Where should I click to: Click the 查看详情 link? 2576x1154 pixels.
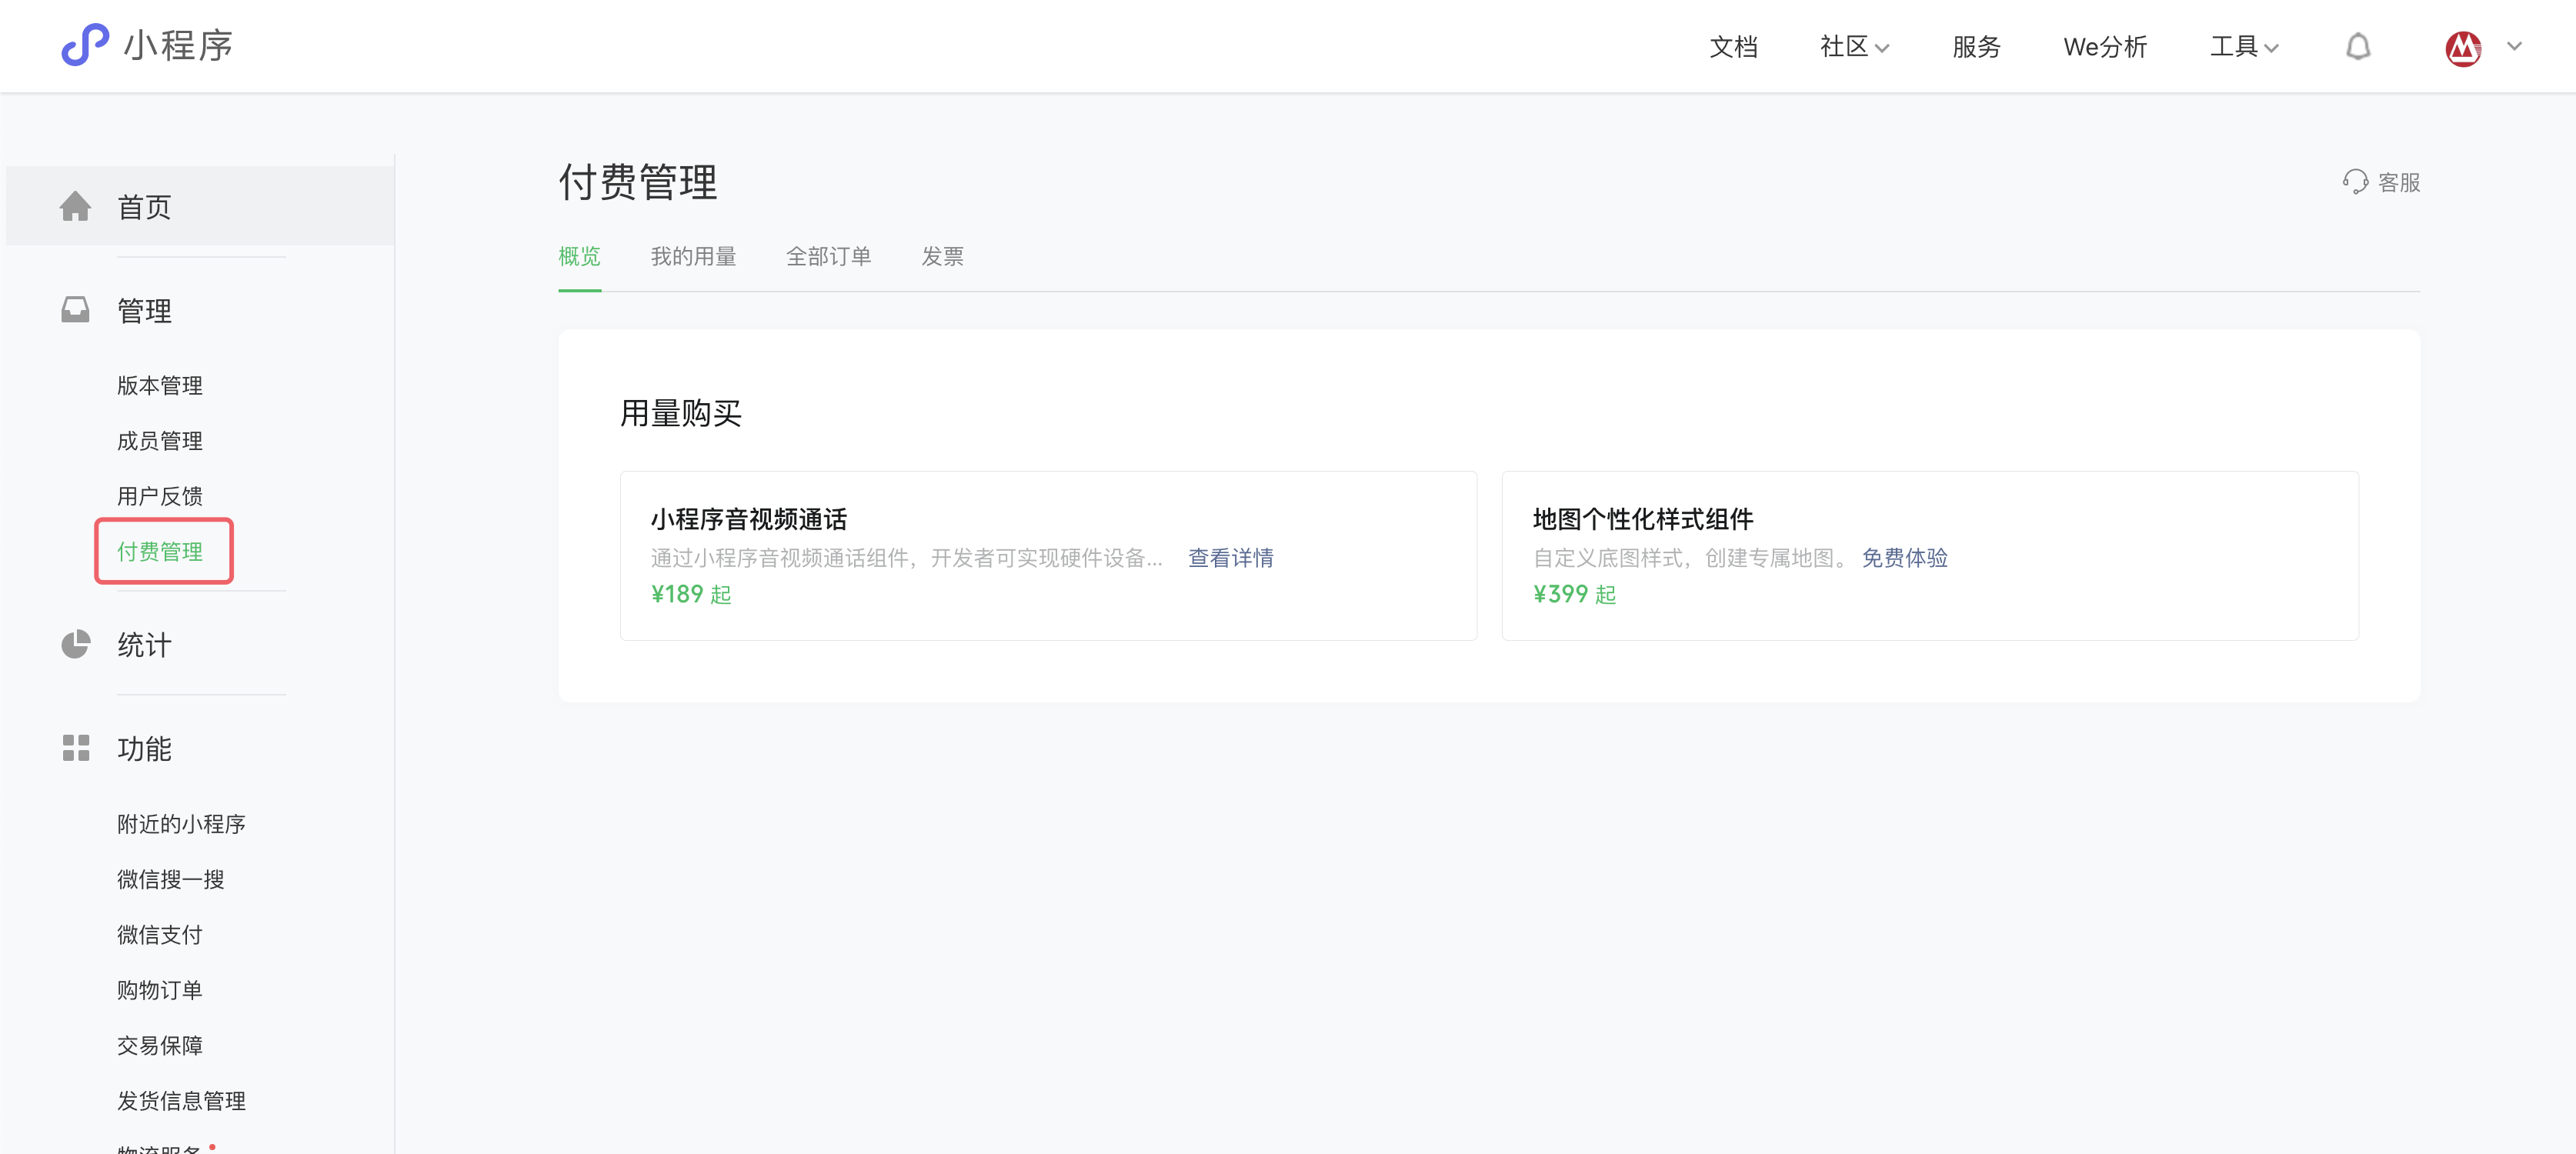pos(1230,558)
